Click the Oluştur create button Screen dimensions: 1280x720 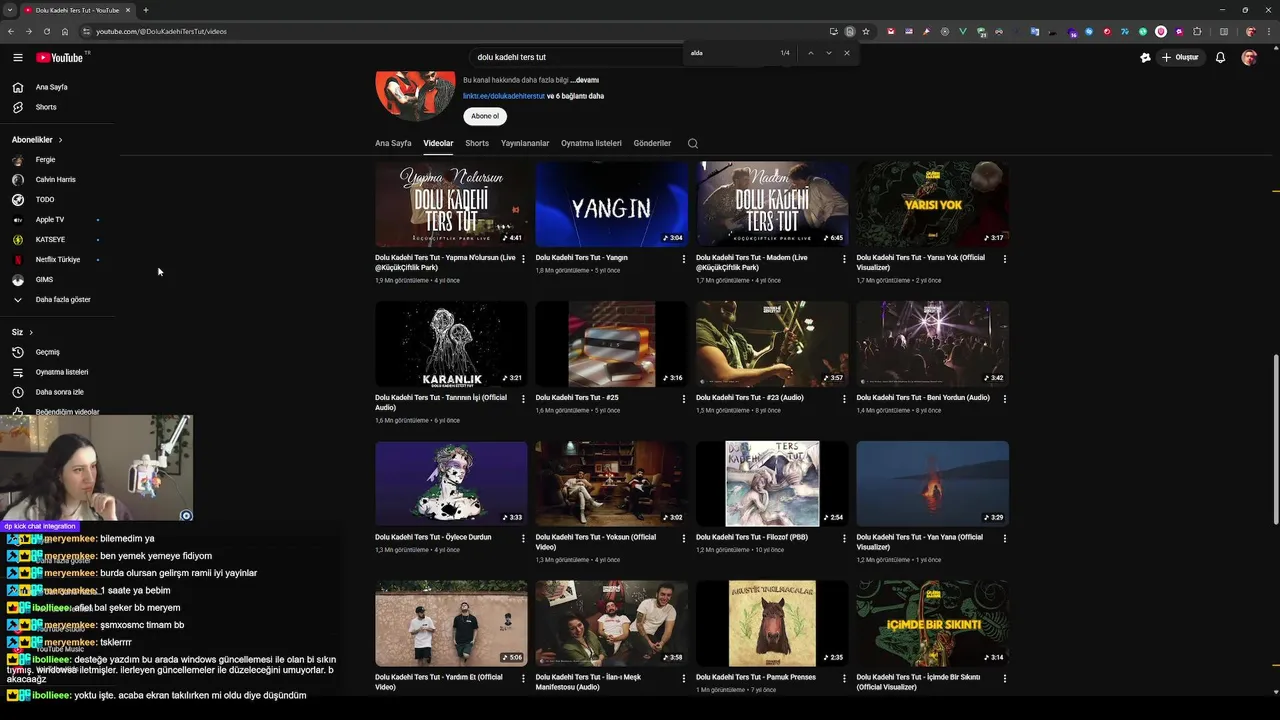1180,57
